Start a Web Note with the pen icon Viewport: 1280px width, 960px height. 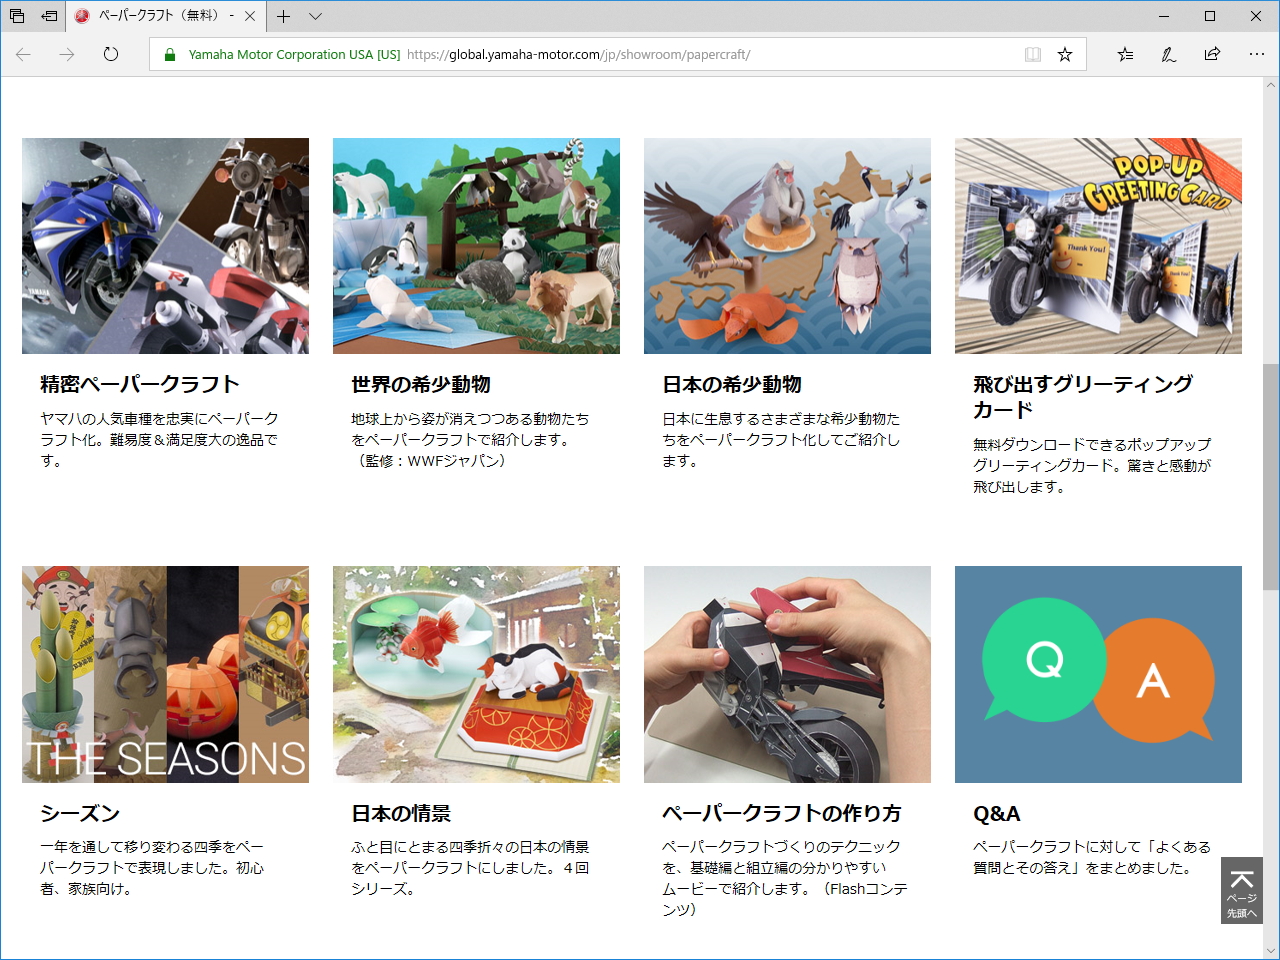coord(1167,54)
